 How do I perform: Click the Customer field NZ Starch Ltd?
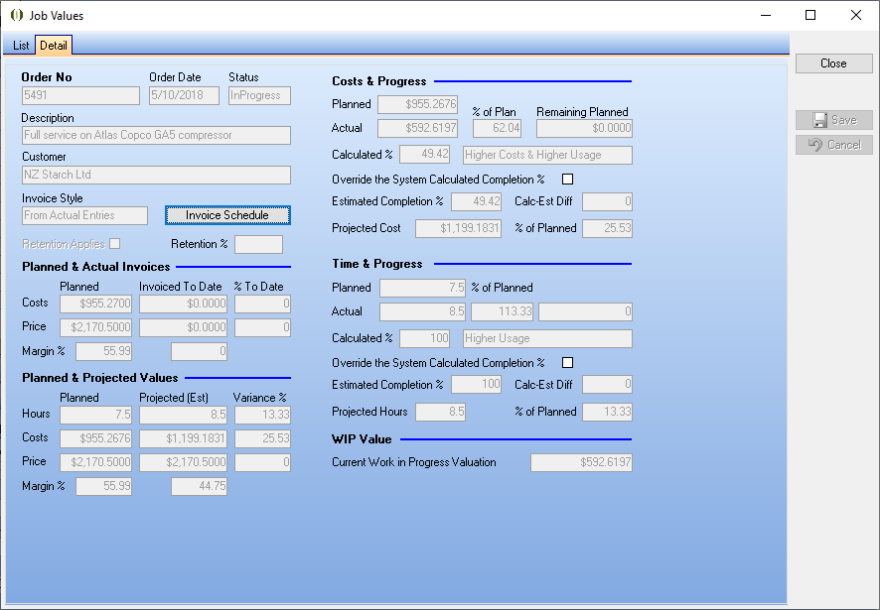coord(156,175)
